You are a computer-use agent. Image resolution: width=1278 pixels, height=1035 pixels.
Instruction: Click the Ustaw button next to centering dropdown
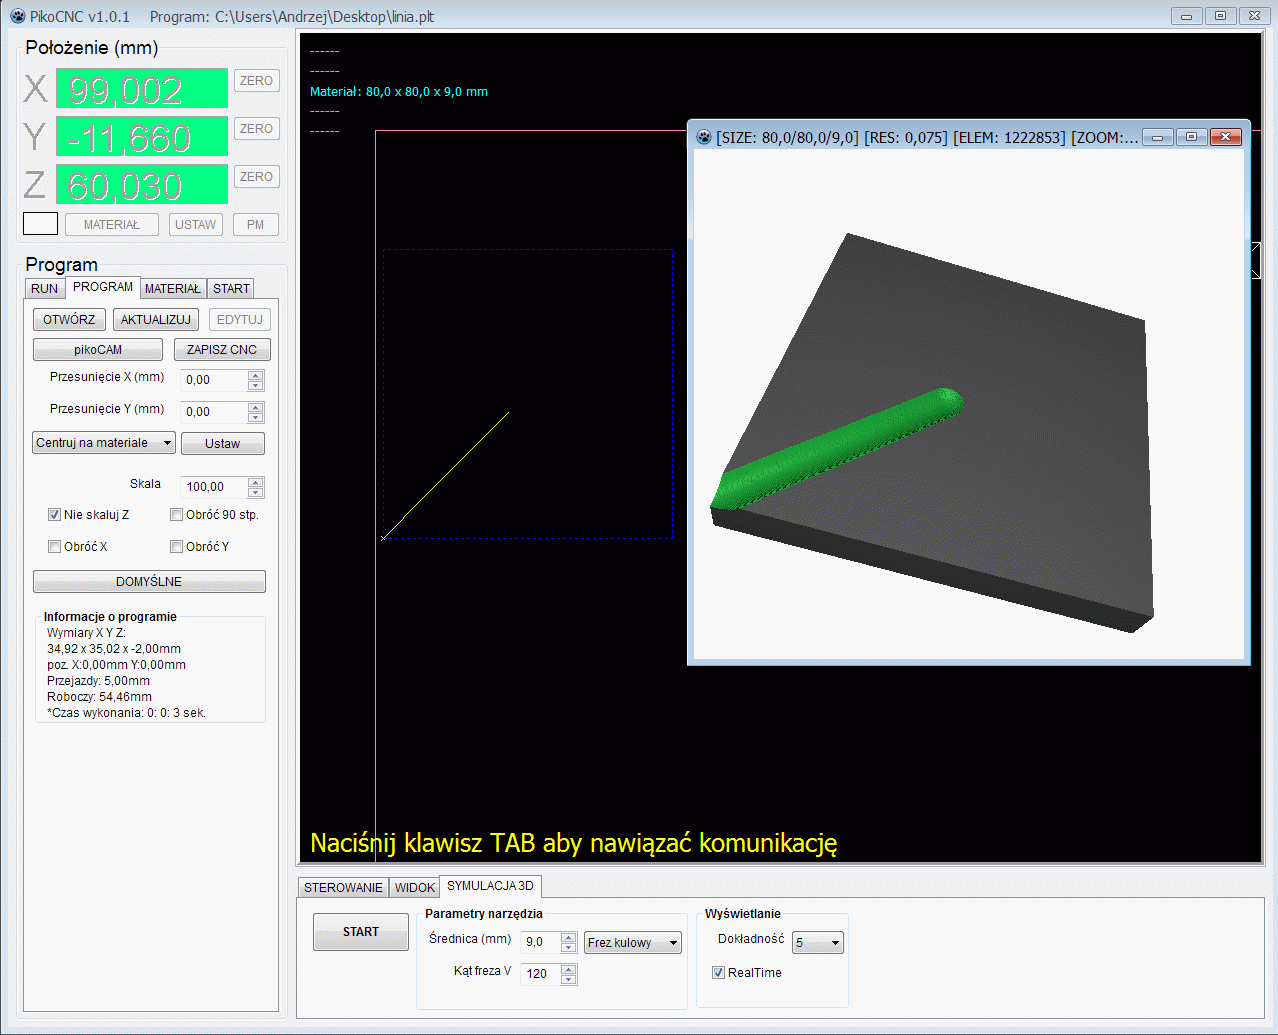click(x=223, y=444)
